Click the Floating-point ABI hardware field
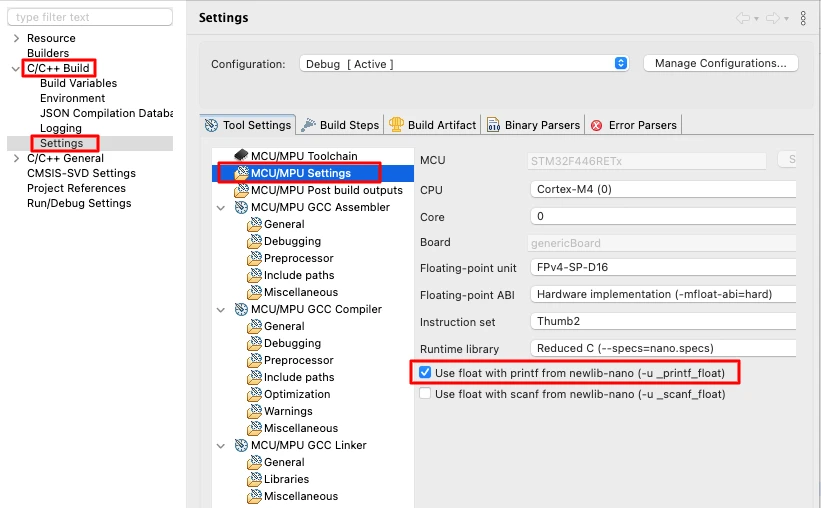 click(663, 294)
